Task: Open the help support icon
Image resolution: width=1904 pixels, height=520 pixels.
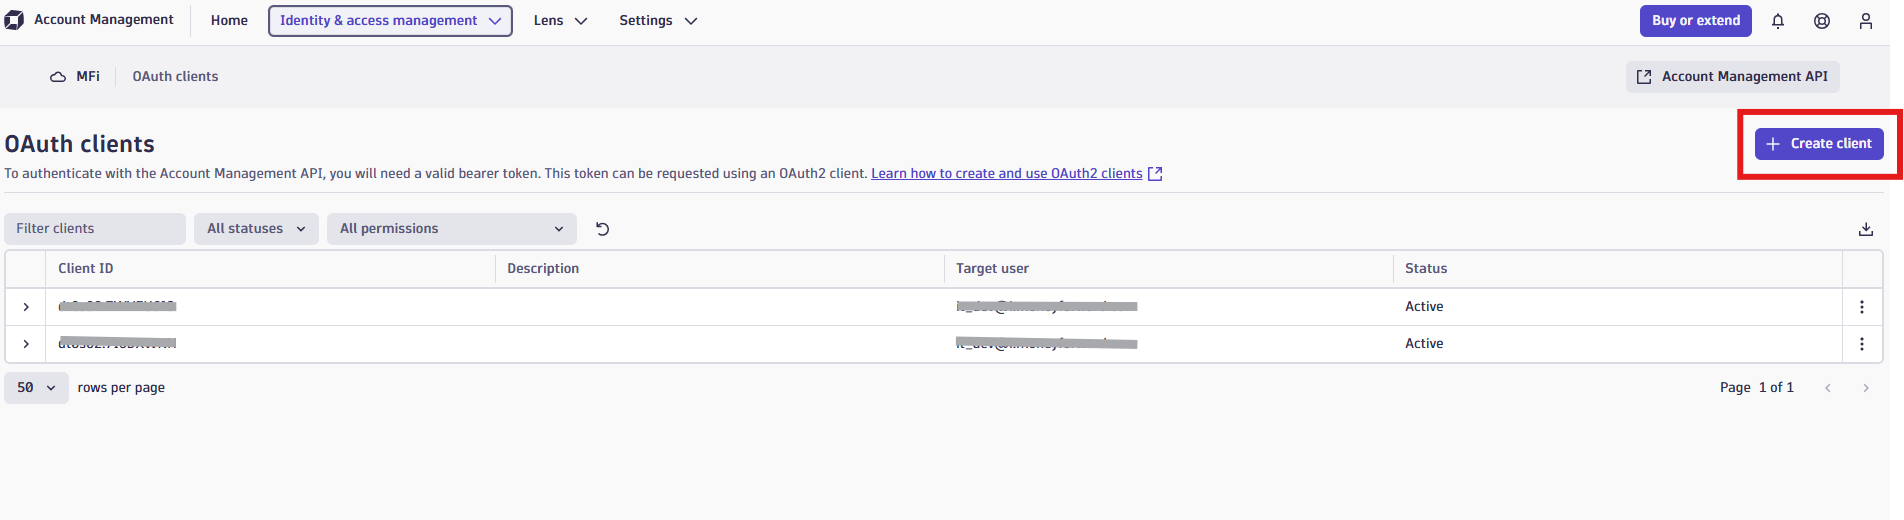Action: tap(1822, 21)
